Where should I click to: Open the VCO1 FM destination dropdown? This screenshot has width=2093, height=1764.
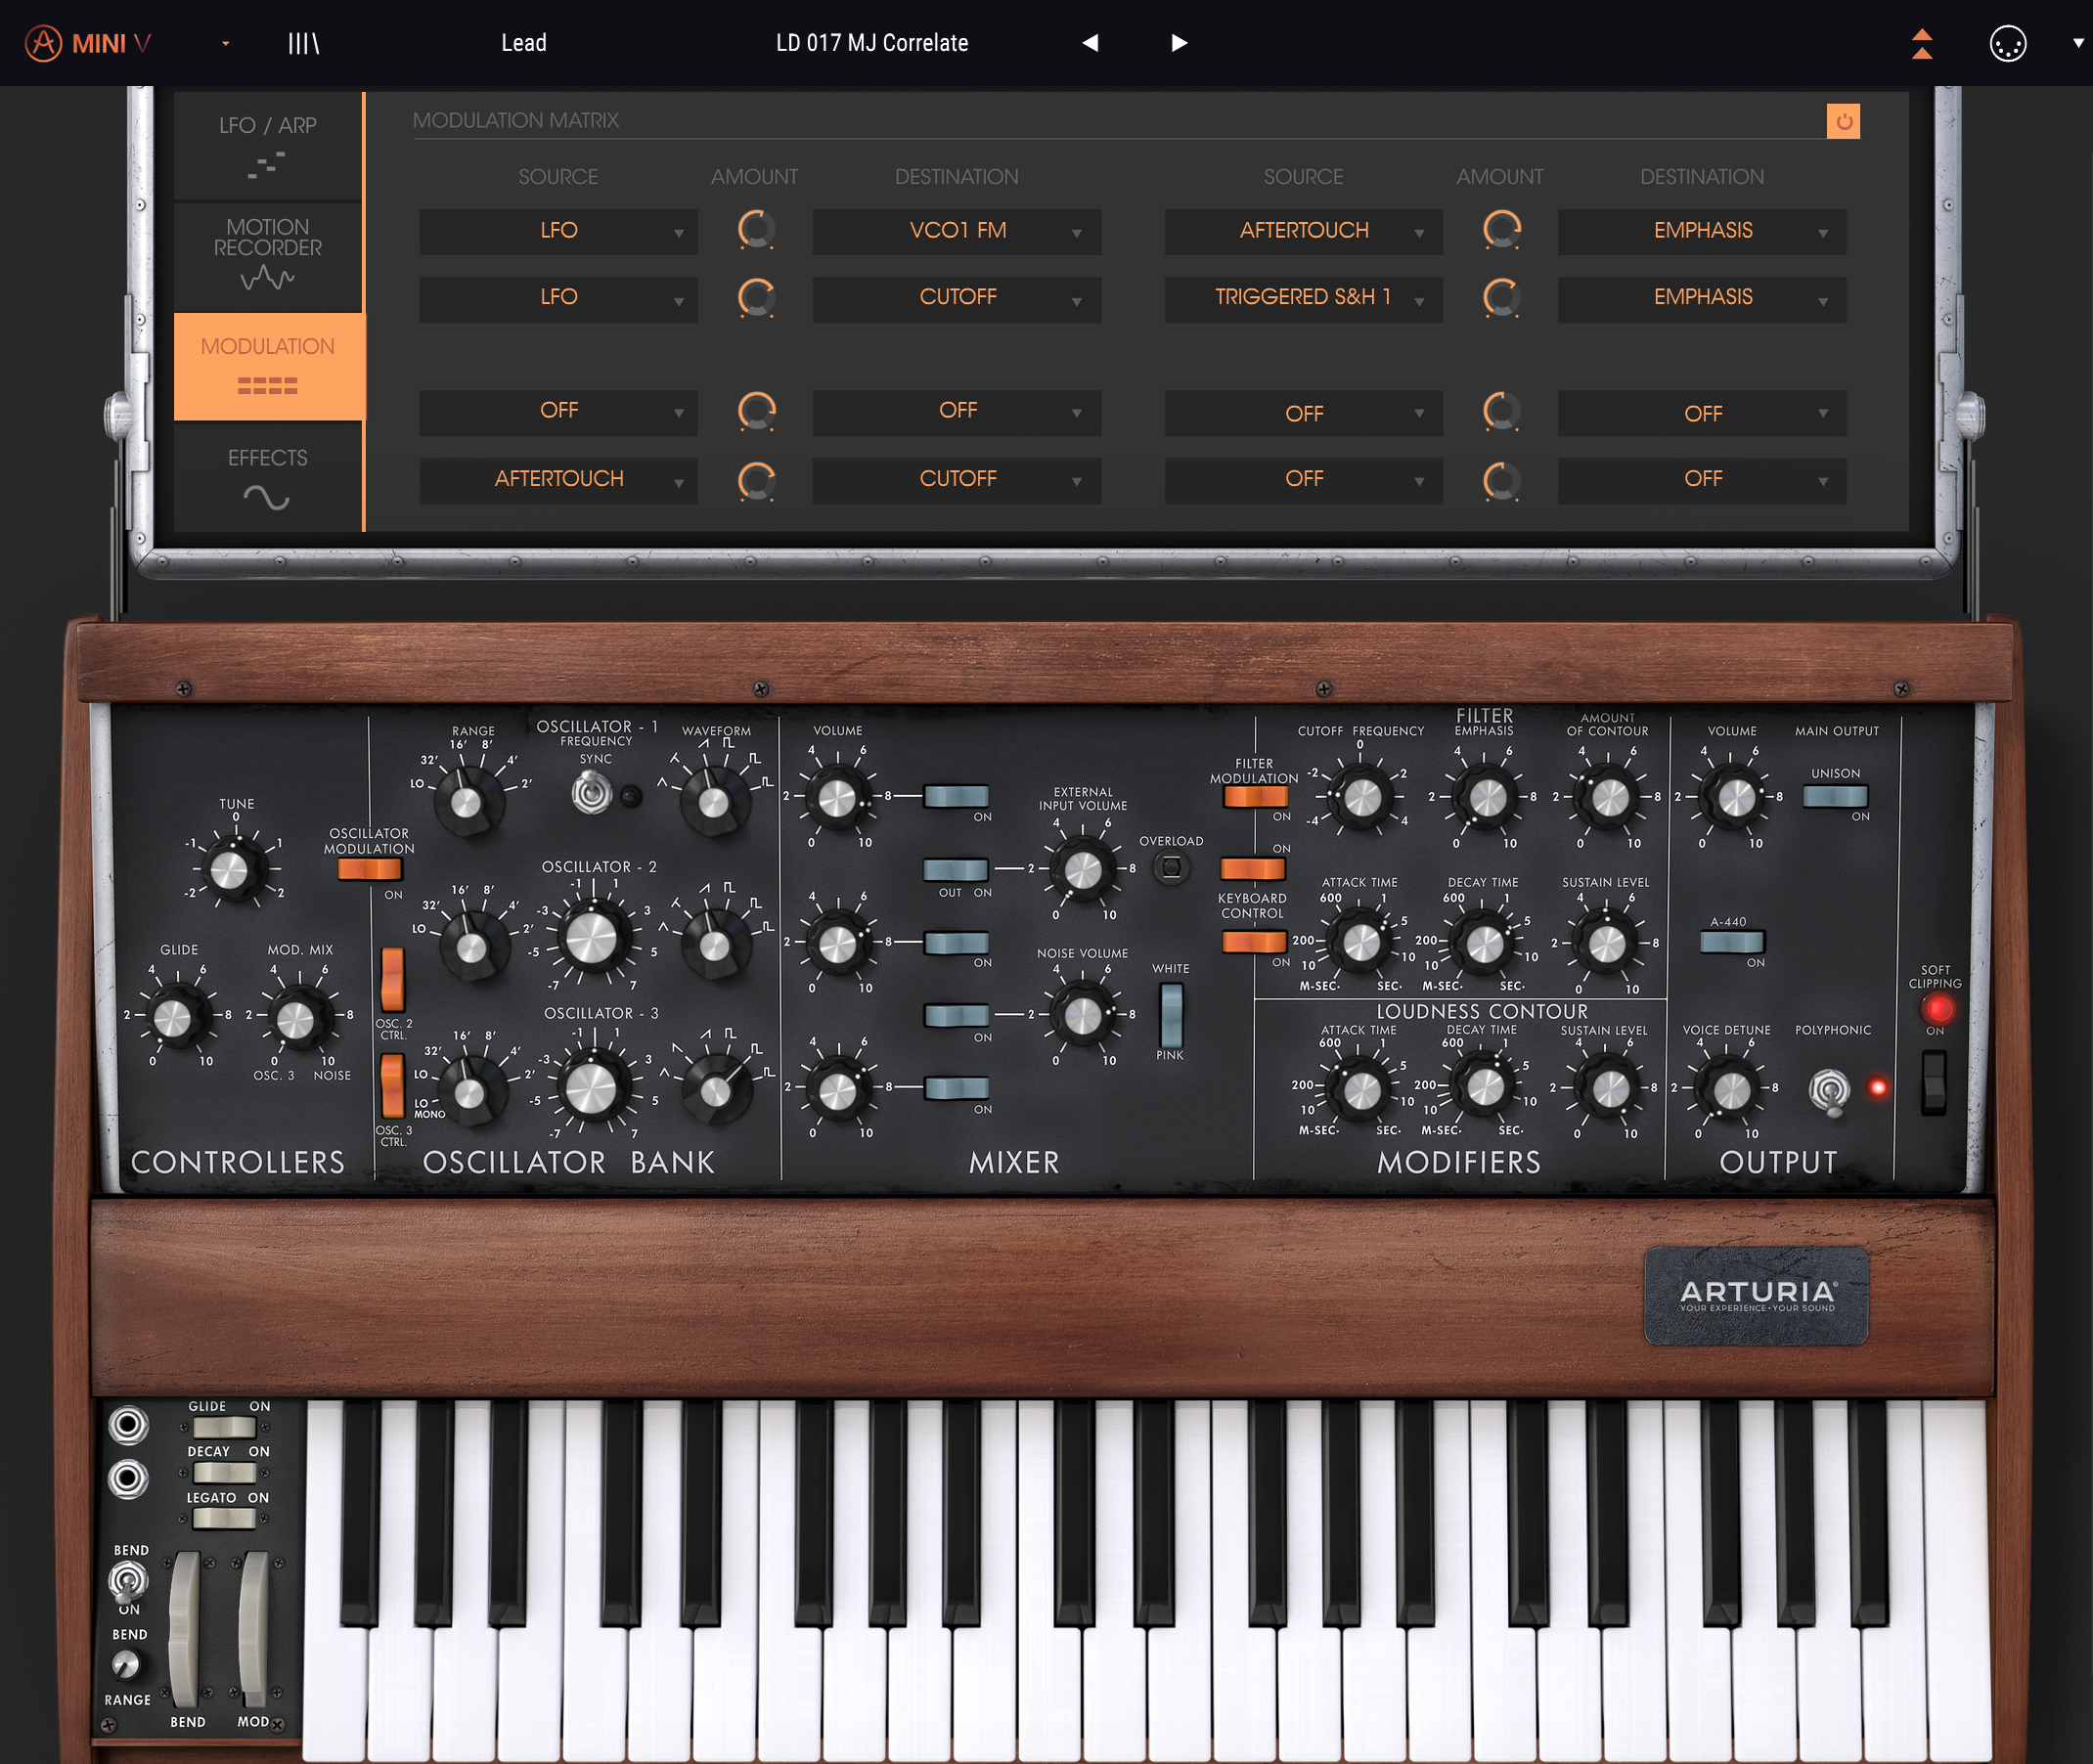957,231
